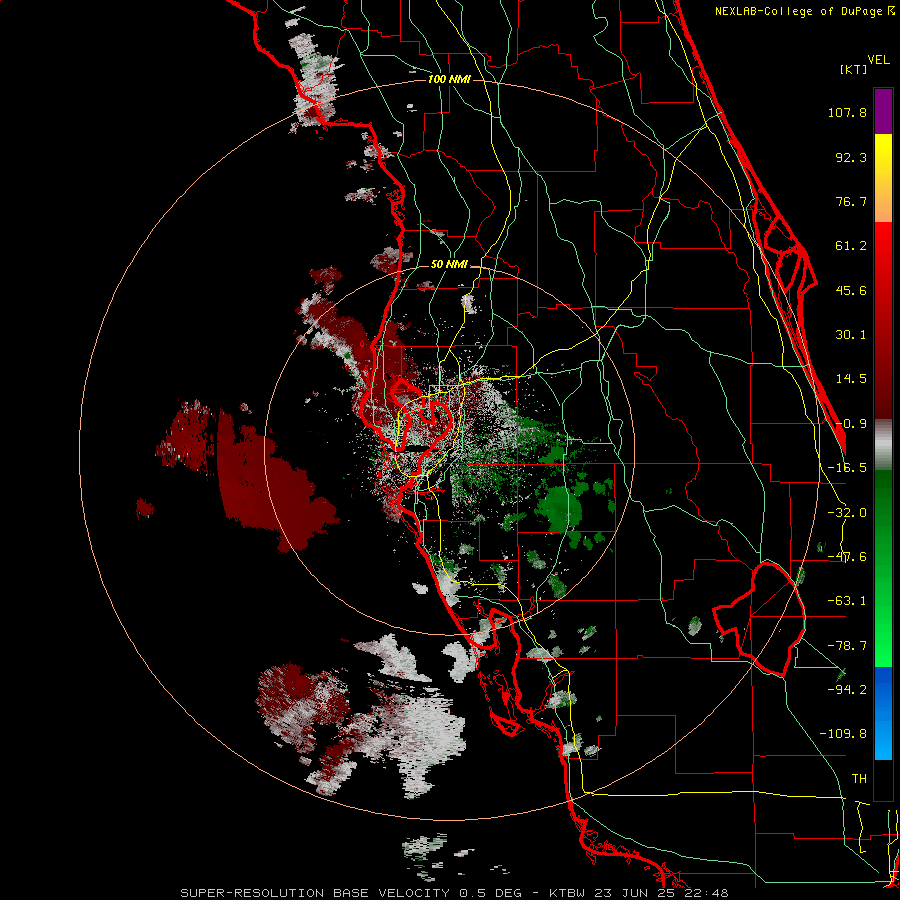This screenshot has width=900, height=900.
Task: Click the purple segment of the velocity color bar
Action: (883, 111)
